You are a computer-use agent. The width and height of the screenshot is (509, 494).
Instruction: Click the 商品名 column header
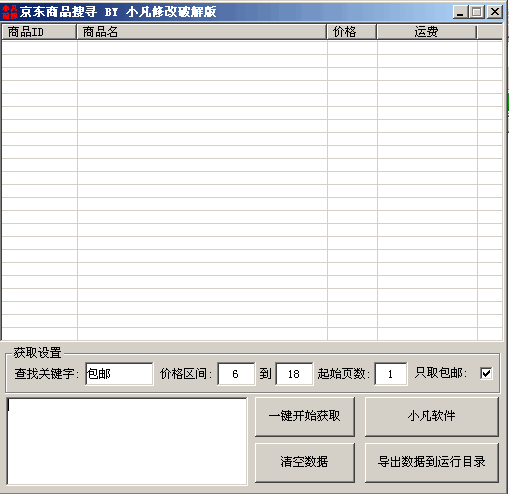coord(202,32)
